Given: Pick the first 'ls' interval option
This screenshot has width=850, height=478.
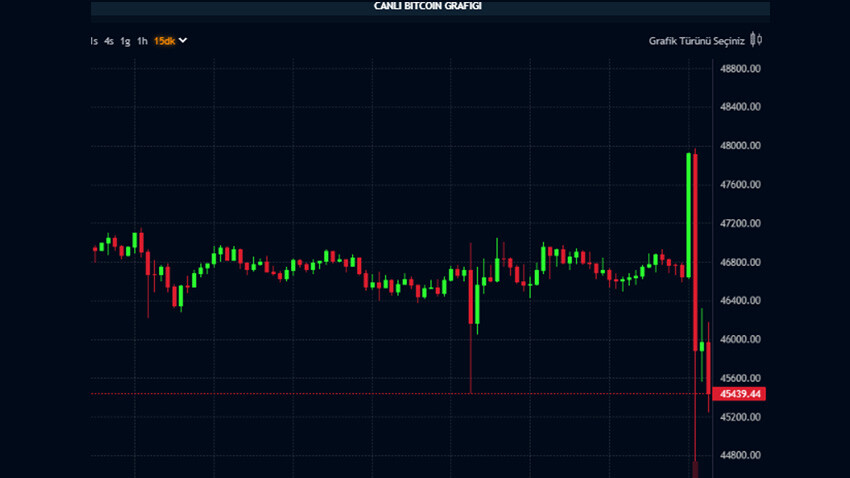Looking at the screenshot, I should [94, 41].
